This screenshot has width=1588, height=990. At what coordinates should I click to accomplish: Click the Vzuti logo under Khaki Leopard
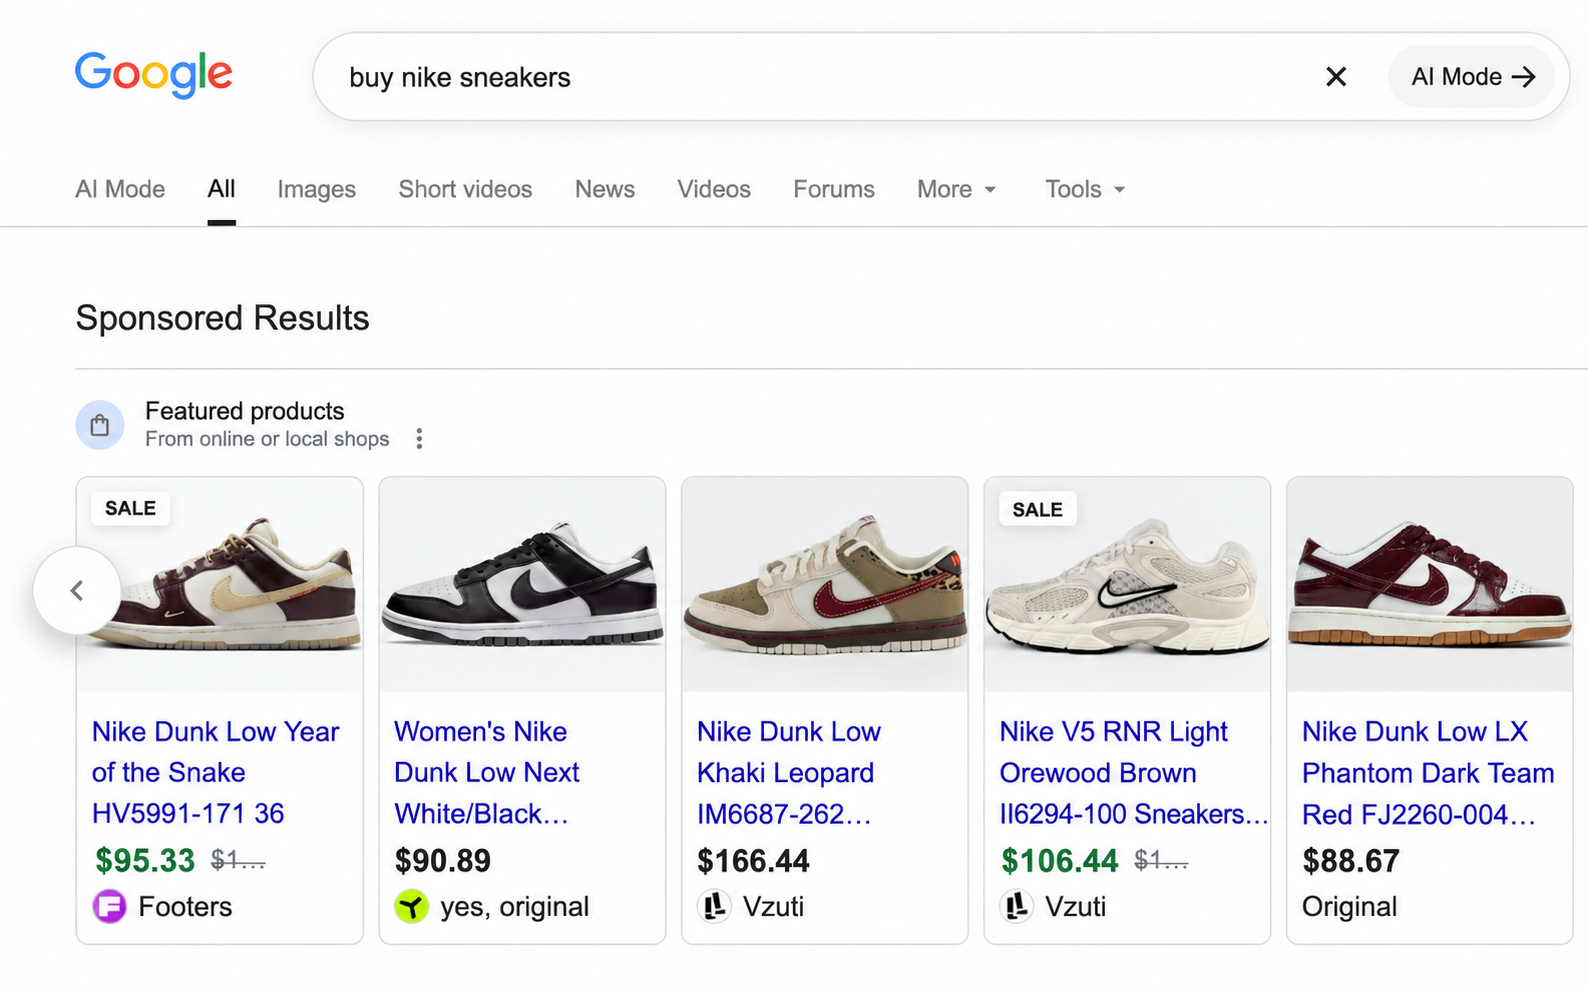[x=714, y=907]
